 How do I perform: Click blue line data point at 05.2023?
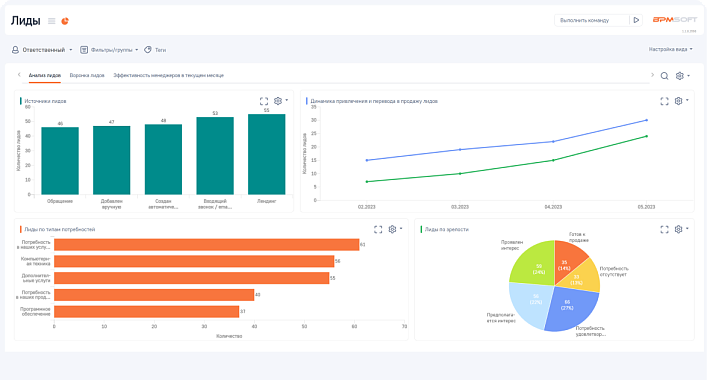(647, 120)
